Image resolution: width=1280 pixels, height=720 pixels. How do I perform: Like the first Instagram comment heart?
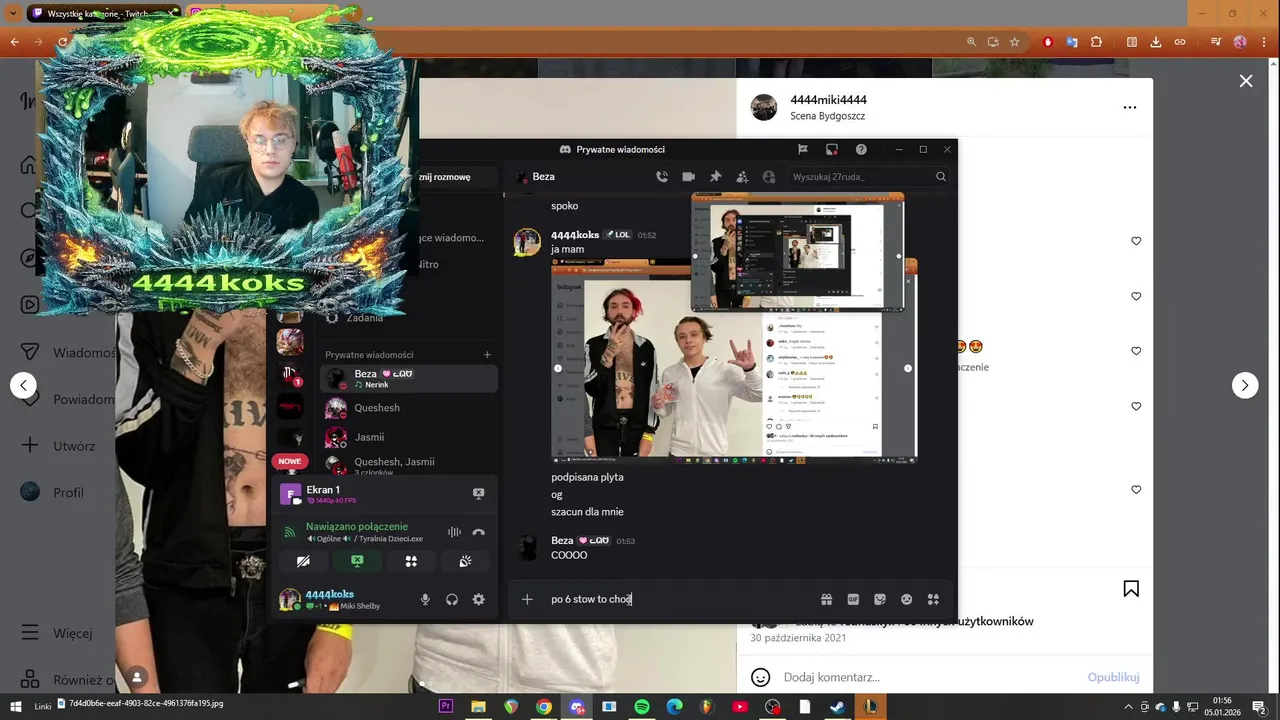(1136, 241)
